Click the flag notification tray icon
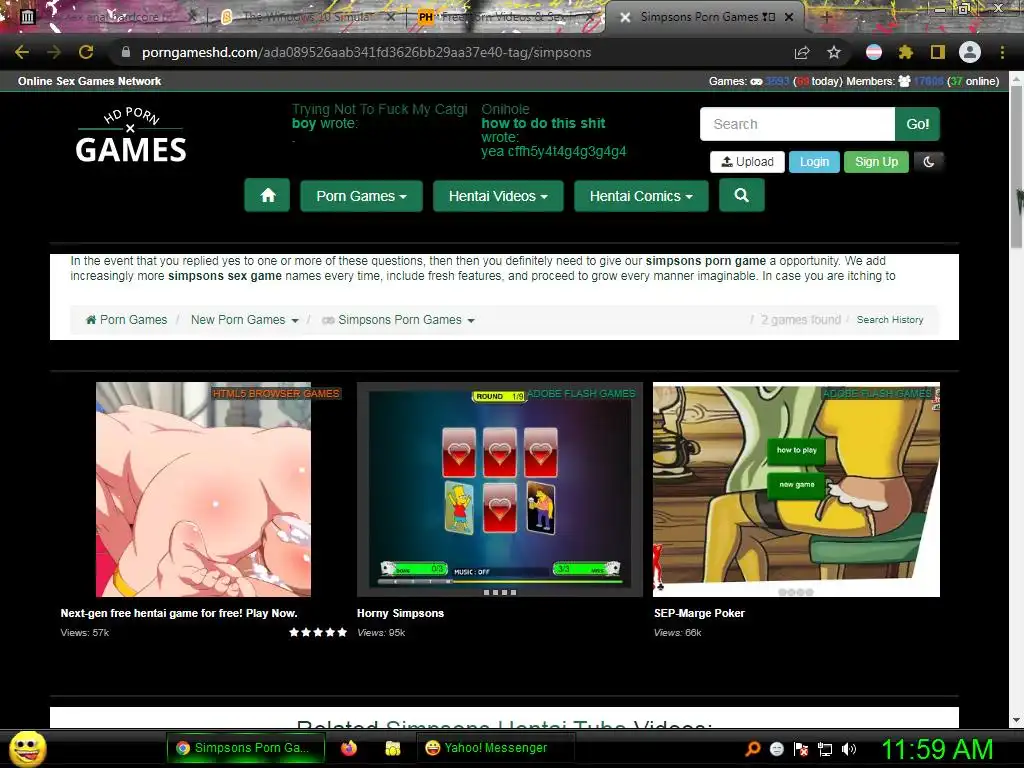This screenshot has height=768, width=1024. click(801, 749)
